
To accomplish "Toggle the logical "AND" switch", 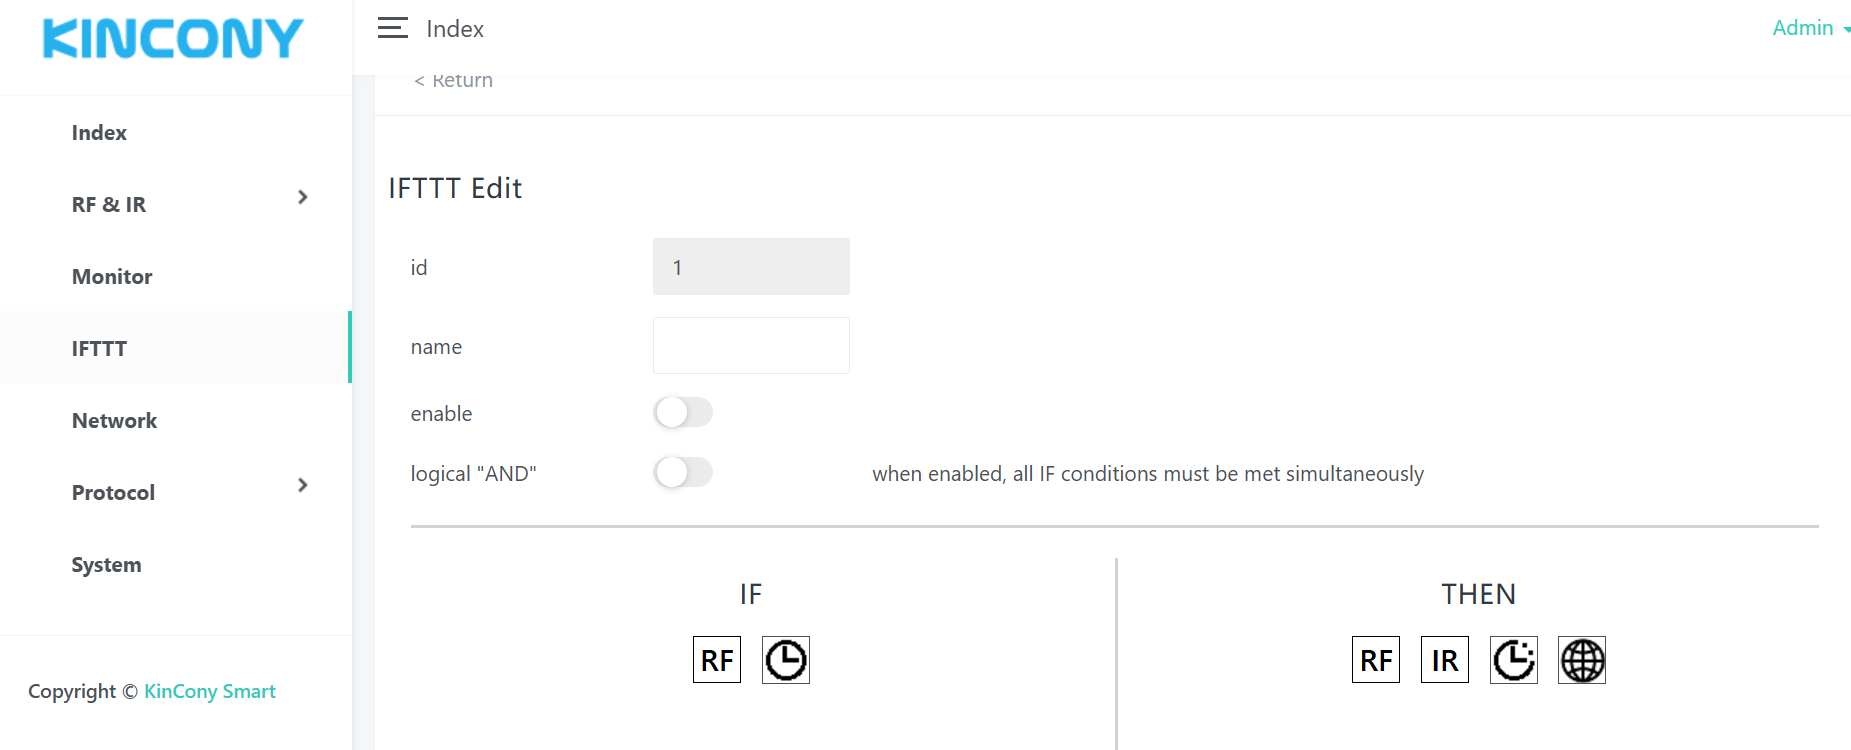I will click(x=683, y=472).
